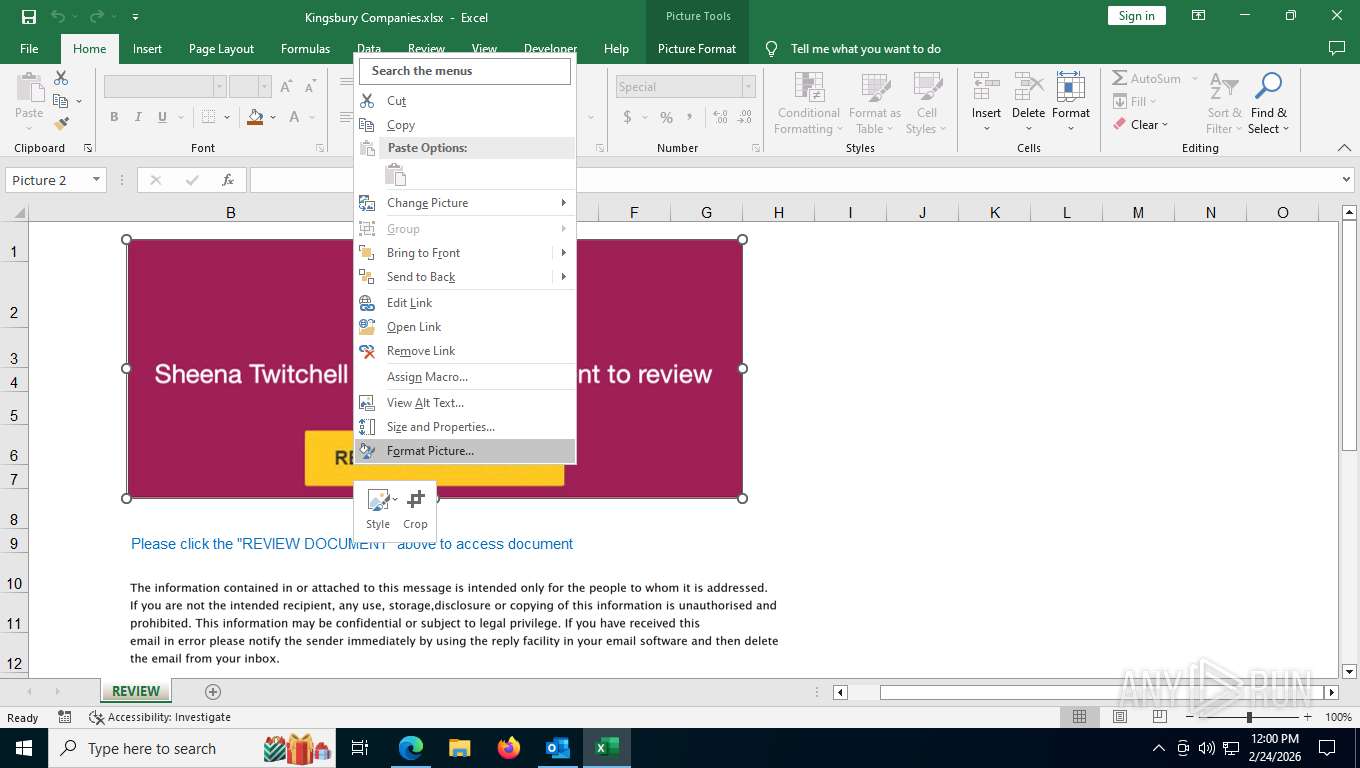Toggle Underline formatting

pyautogui.click(x=163, y=117)
